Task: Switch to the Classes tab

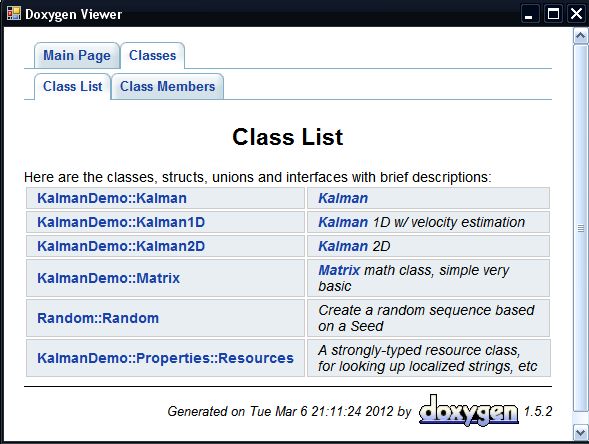Action: click(x=153, y=56)
